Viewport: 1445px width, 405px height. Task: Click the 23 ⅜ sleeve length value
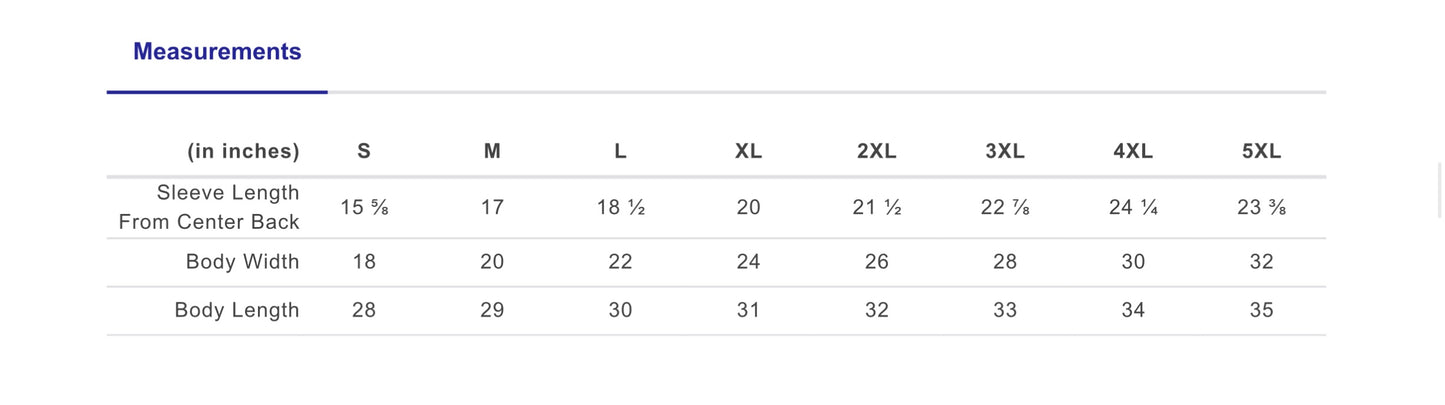pyautogui.click(x=1261, y=208)
